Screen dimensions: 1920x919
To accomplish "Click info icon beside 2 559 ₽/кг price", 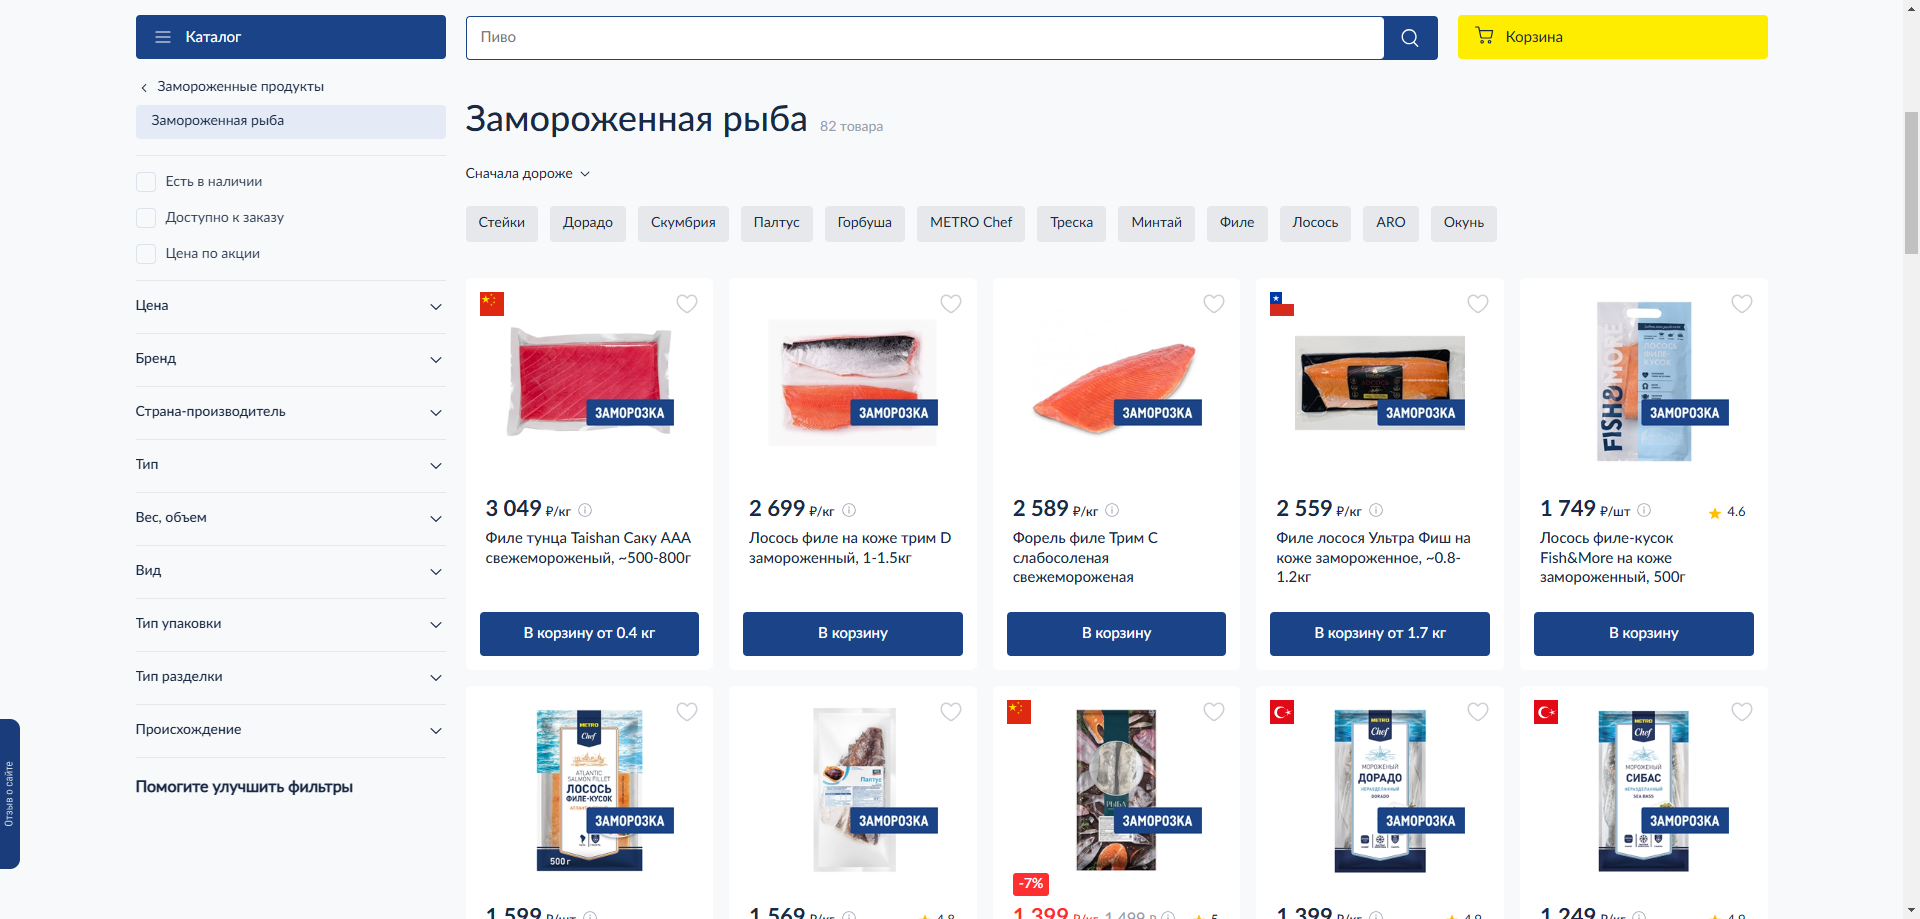I will pyautogui.click(x=1376, y=510).
